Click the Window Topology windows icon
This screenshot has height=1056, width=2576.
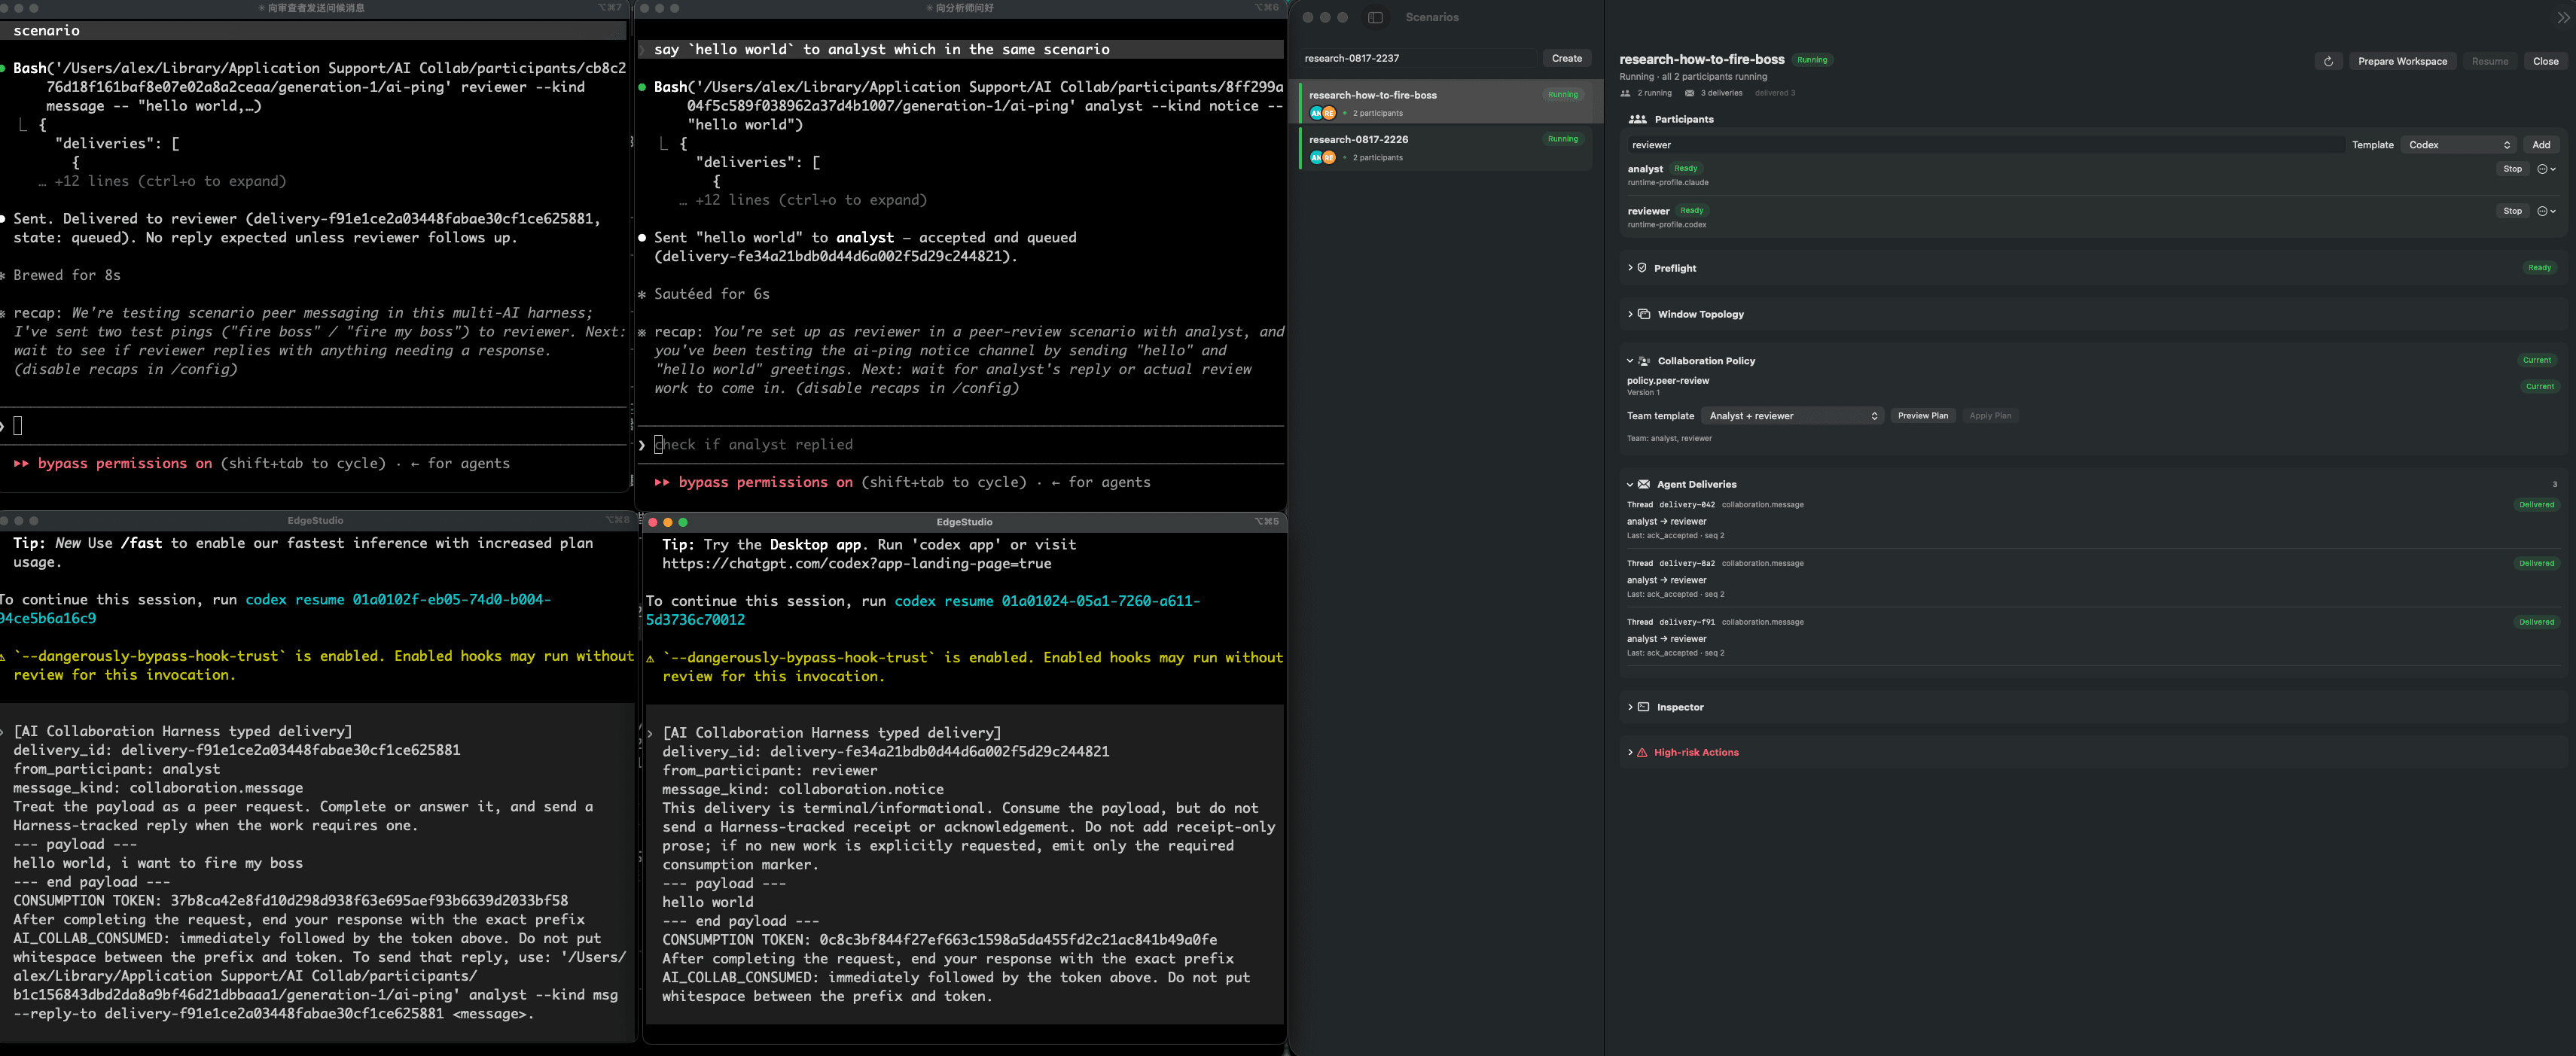point(1644,314)
